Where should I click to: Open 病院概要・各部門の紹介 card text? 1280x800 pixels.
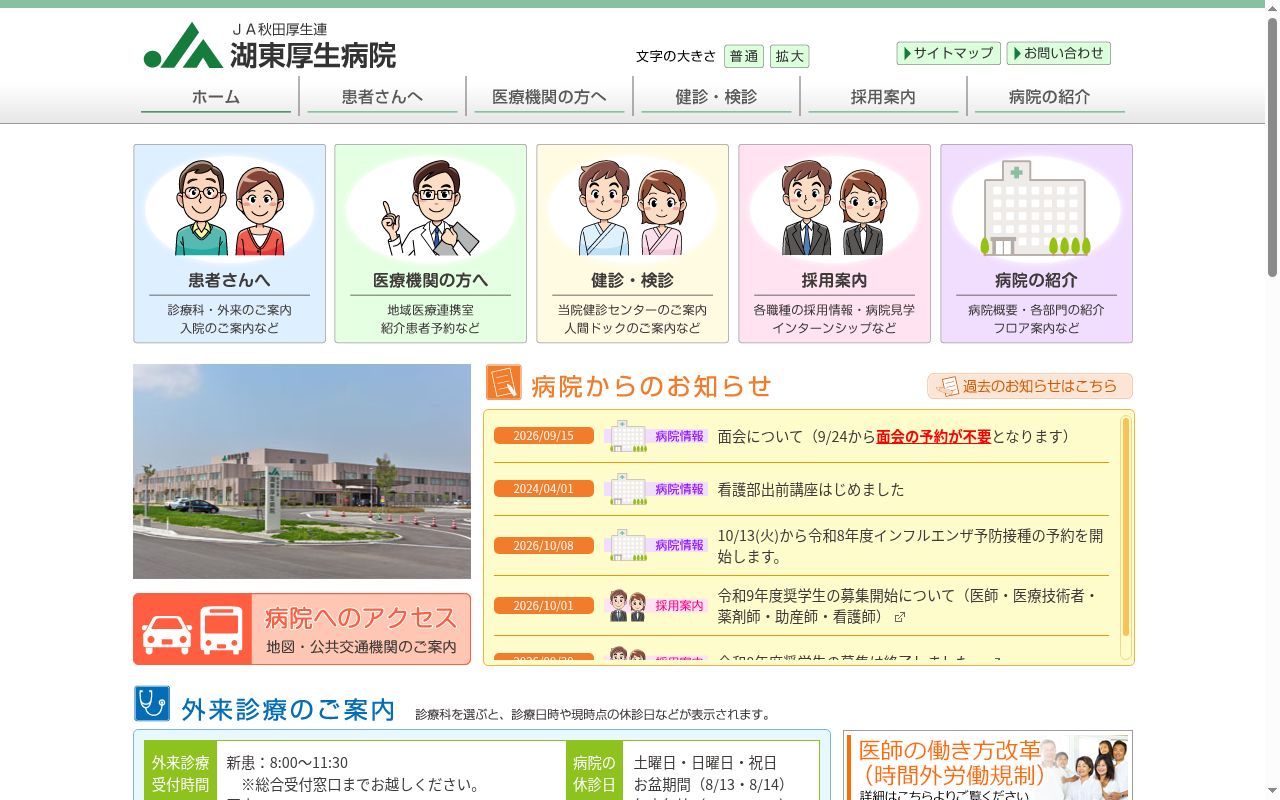(1036, 310)
